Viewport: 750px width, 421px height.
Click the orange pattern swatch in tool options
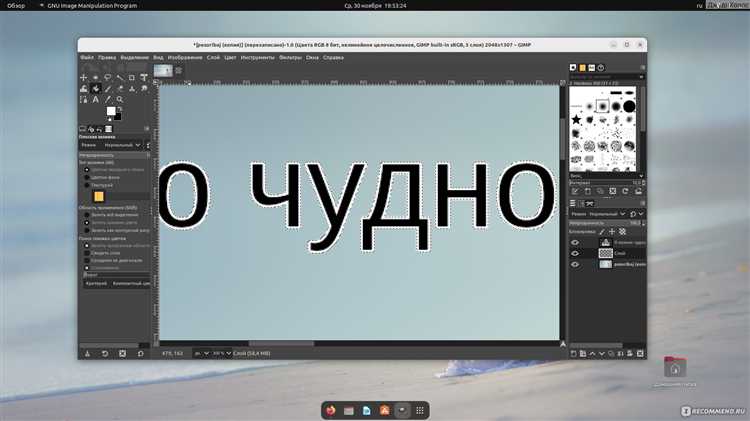pyautogui.click(x=99, y=196)
